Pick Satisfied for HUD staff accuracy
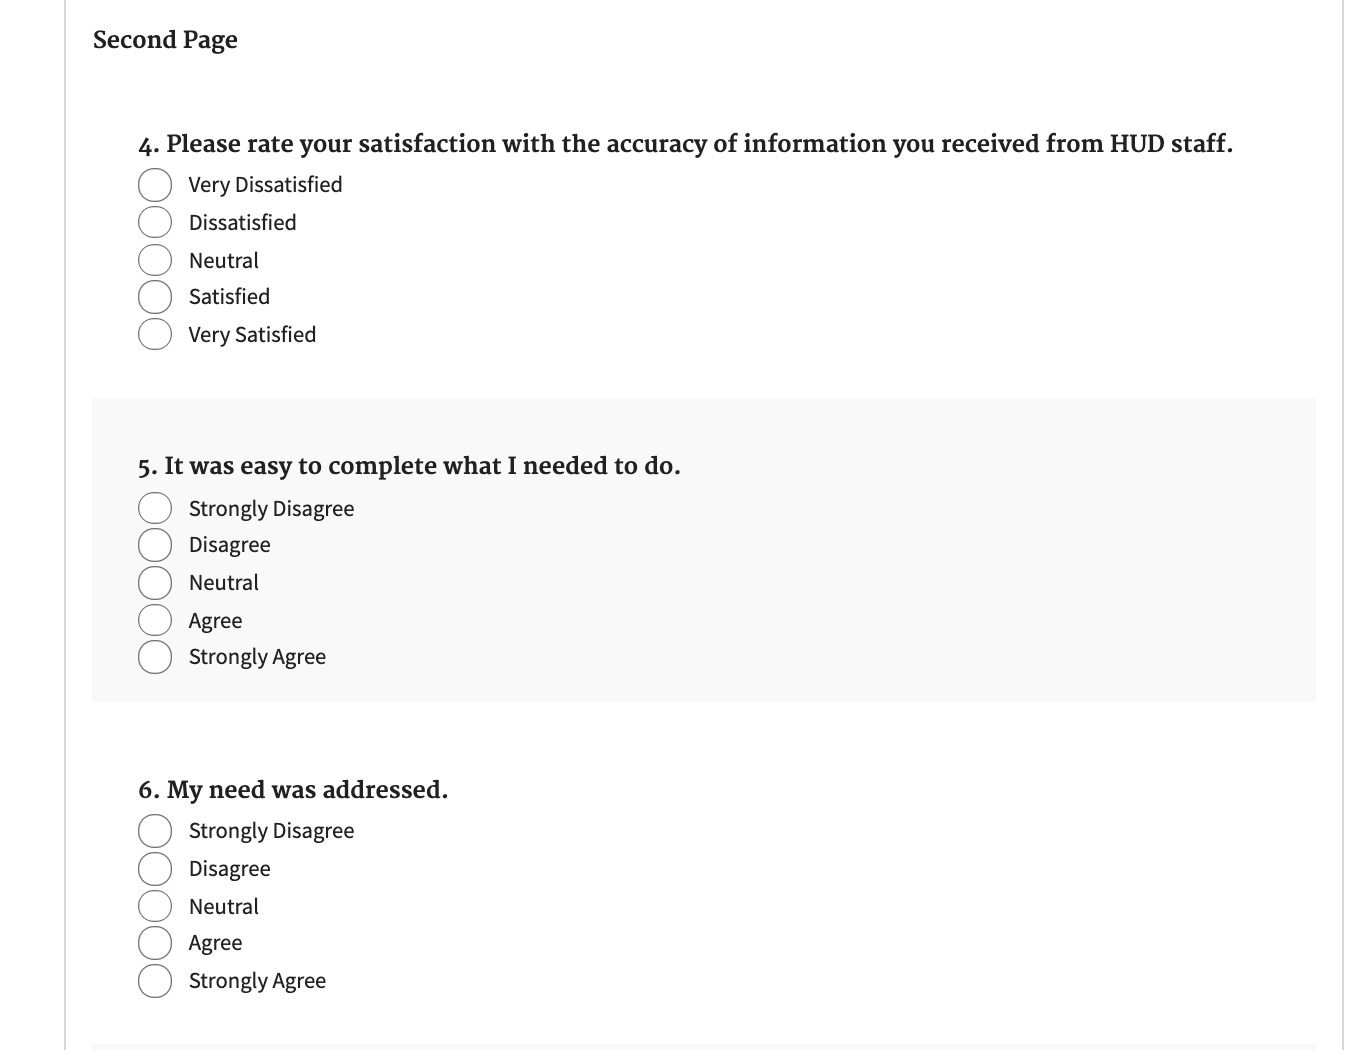Screen dimensions: 1372x1050 tap(155, 297)
